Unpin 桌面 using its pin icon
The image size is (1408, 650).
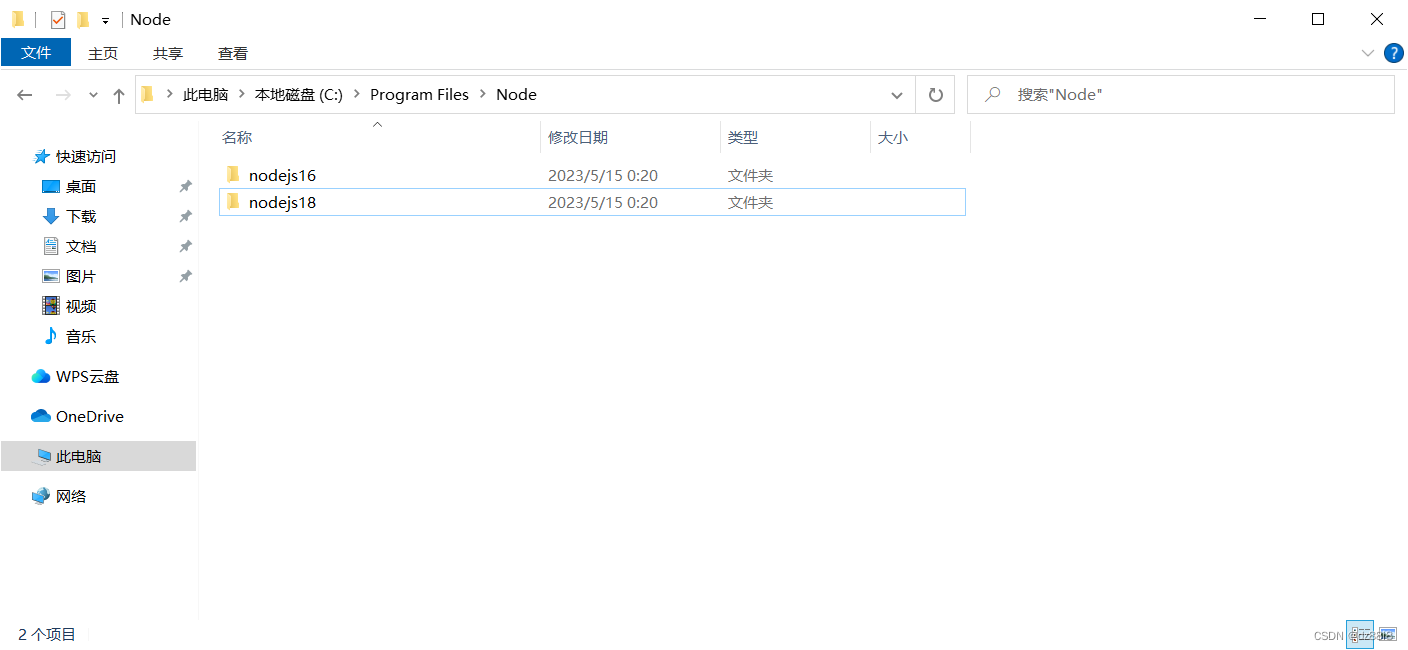pos(185,186)
